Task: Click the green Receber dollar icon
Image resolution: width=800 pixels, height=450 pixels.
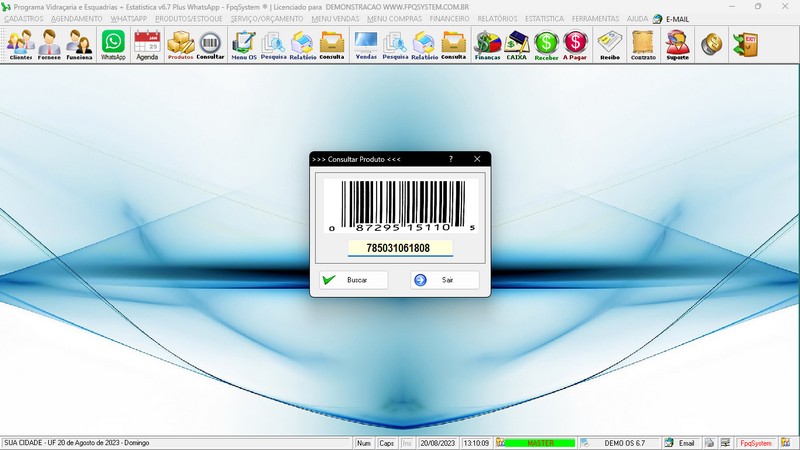Action: coord(546,45)
